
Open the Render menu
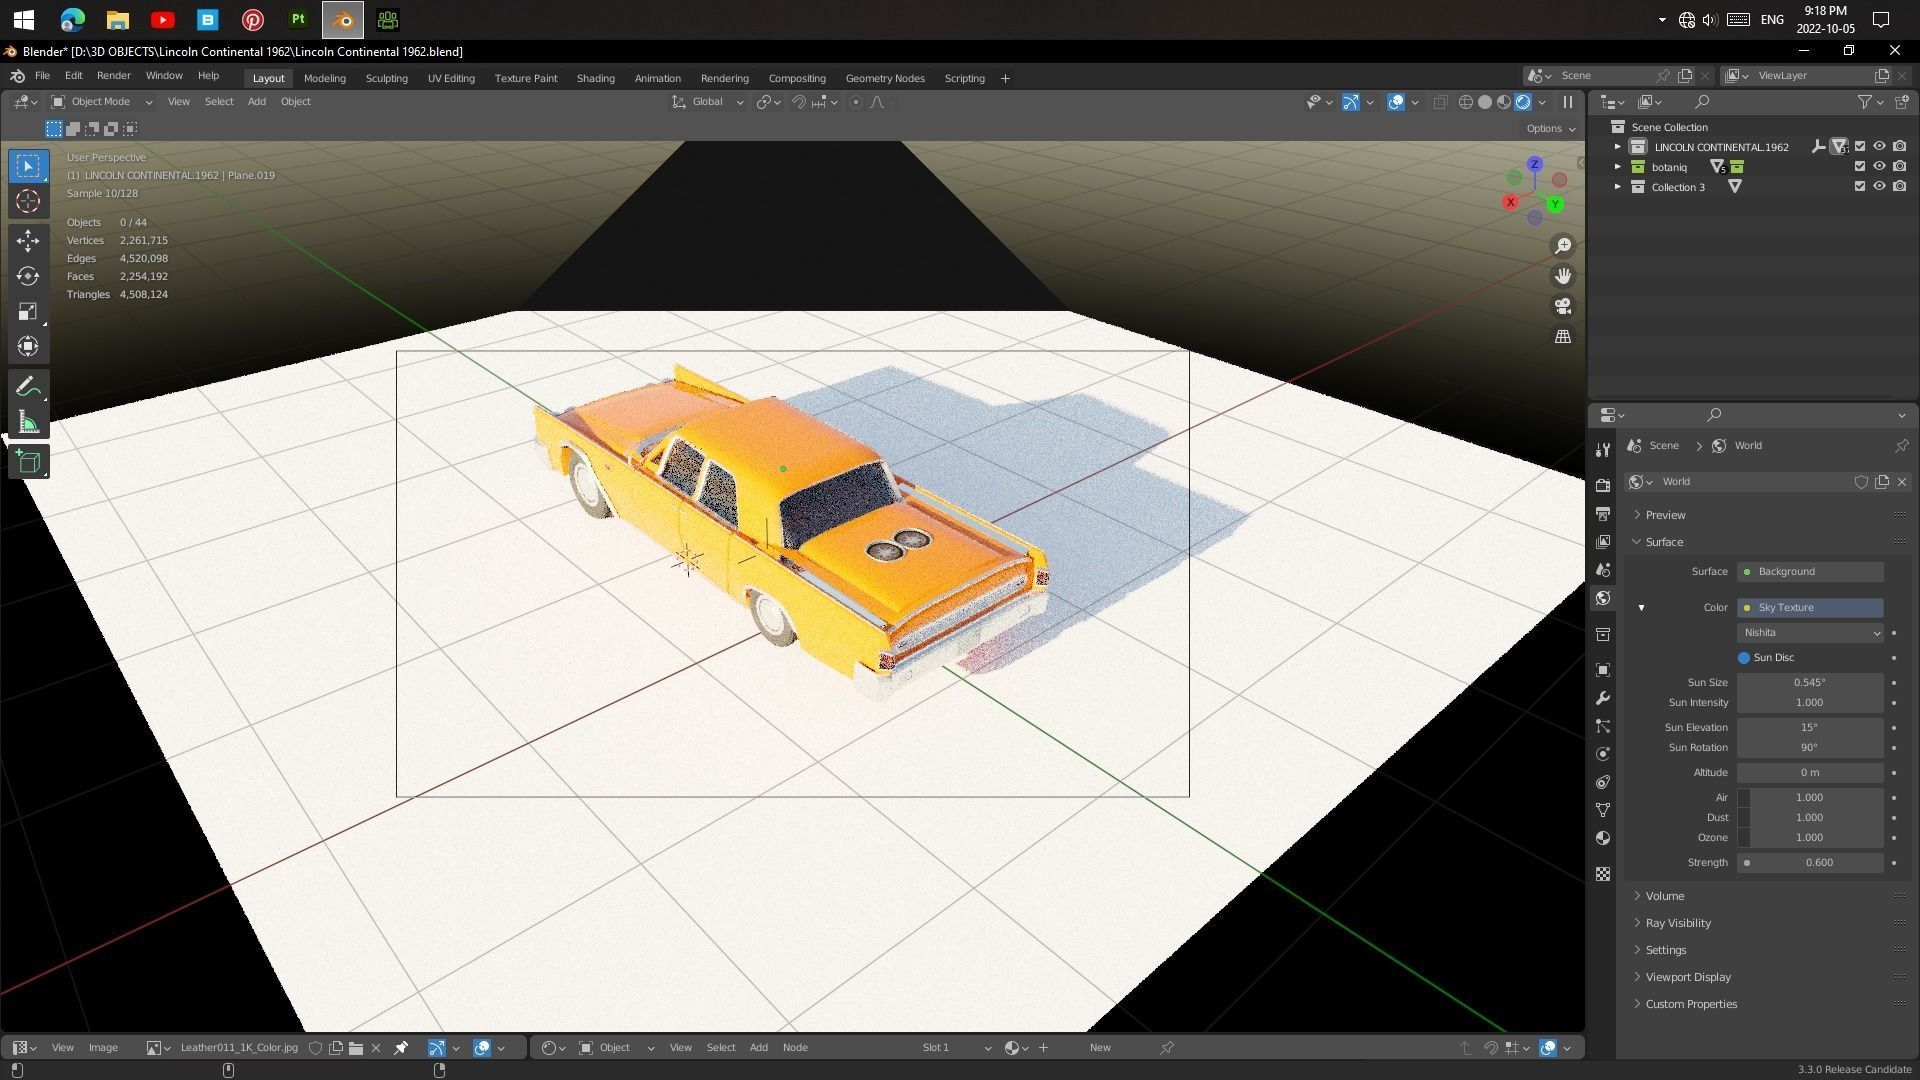click(113, 76)
